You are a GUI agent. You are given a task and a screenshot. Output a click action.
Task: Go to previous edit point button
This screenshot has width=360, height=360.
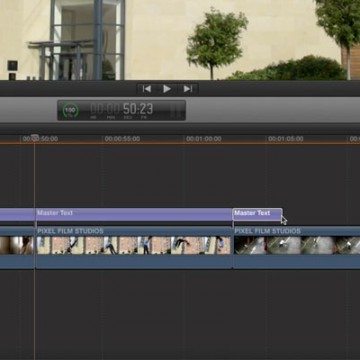(147, 89)
